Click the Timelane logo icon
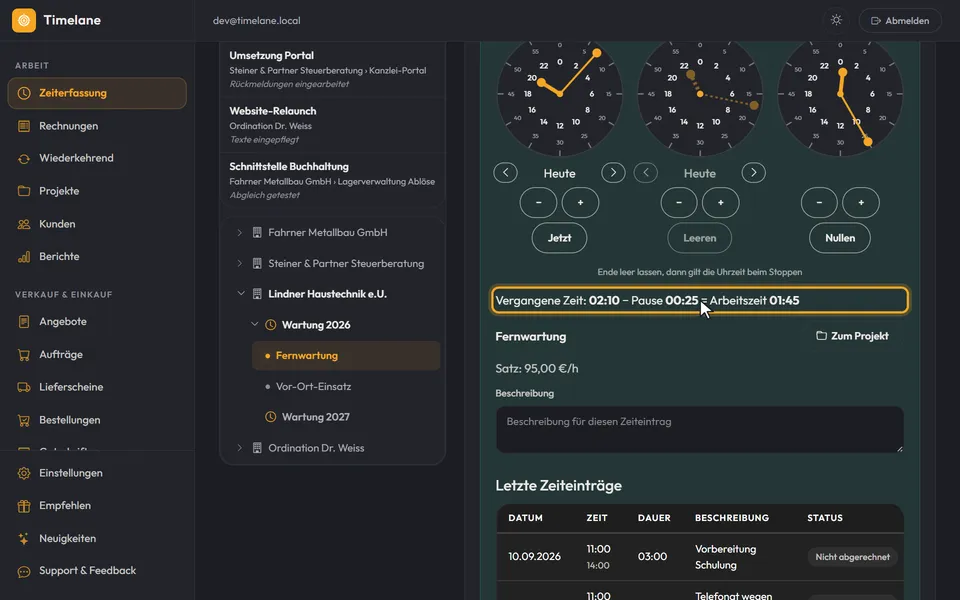 [x=24, y=20]
